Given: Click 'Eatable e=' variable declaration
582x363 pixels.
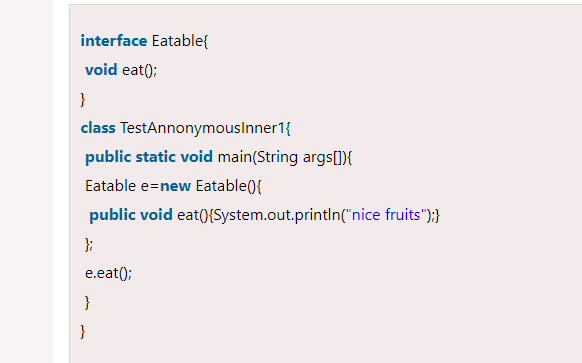Looking at the screenshot, I should click(x=122, y=186).
